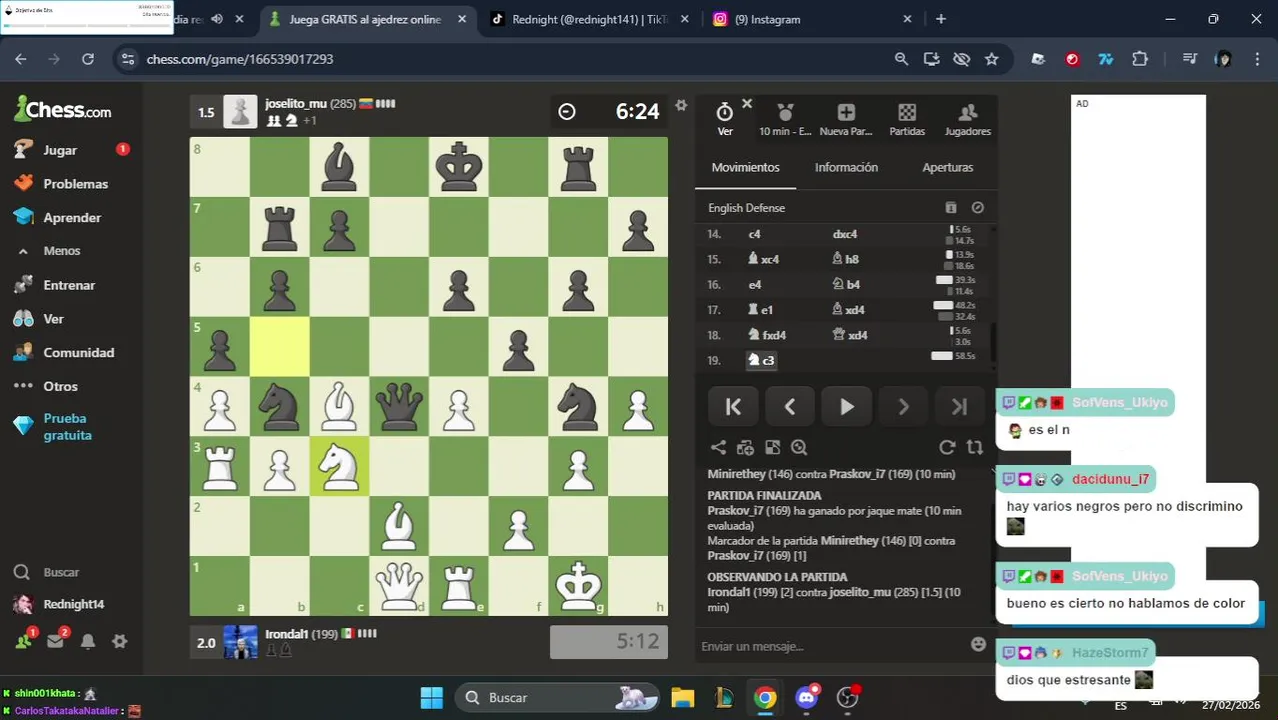Open the browser extensions puzzle icon
The width and height of the screenshot is (1278, 720).
tap(1140, 59)
